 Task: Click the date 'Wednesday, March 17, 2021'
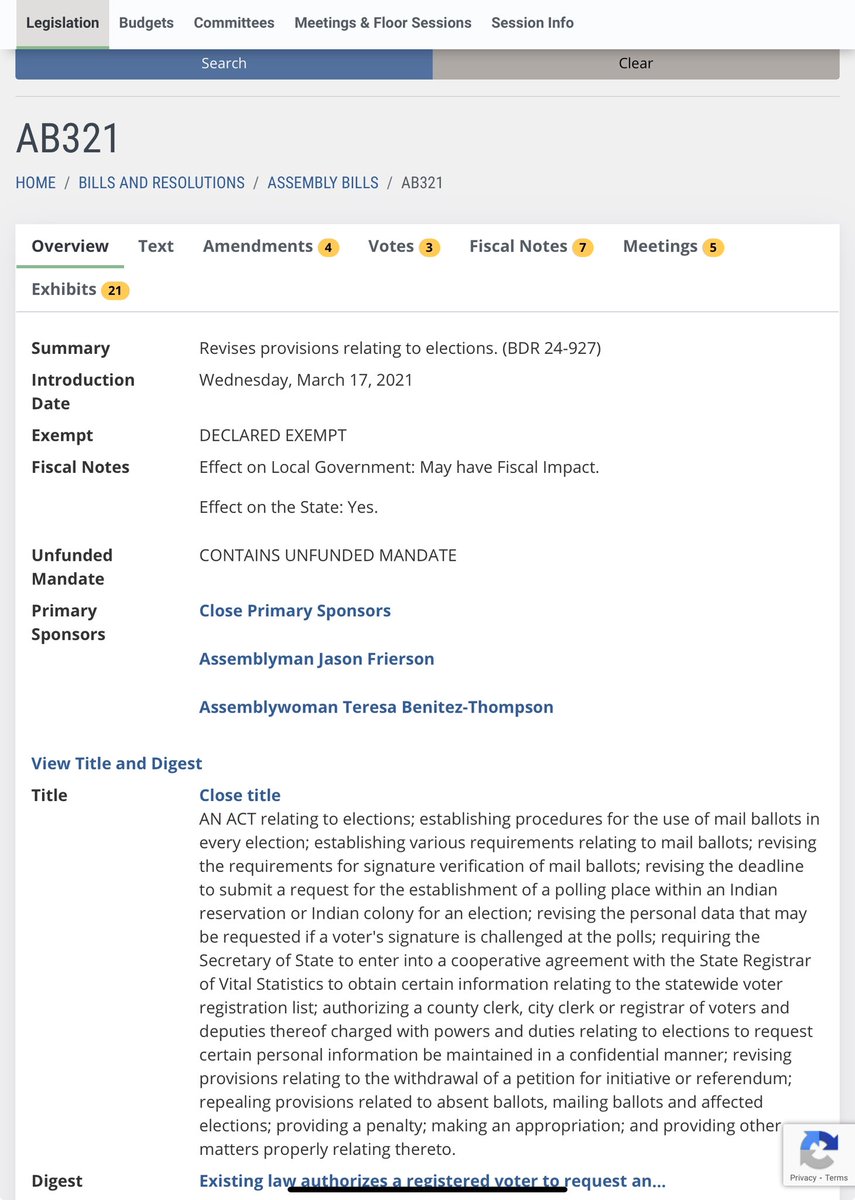(x=306, y=380)
